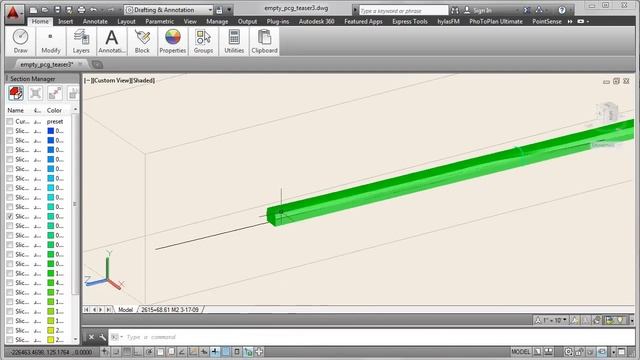Click the ViewCube in the viewport

click(608, 111)
